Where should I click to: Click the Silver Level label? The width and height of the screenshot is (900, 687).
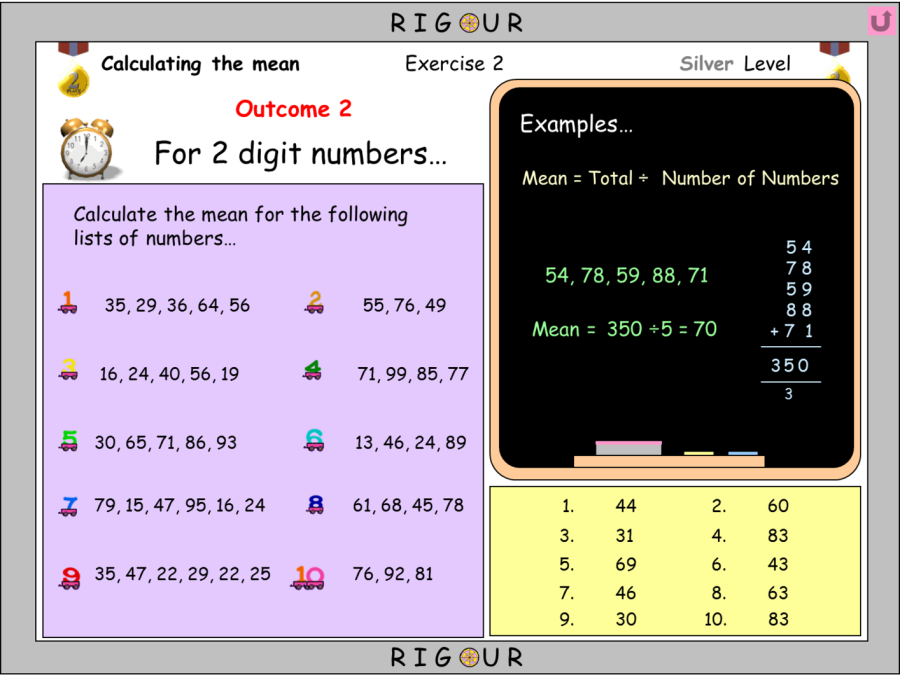click(735, 64)
